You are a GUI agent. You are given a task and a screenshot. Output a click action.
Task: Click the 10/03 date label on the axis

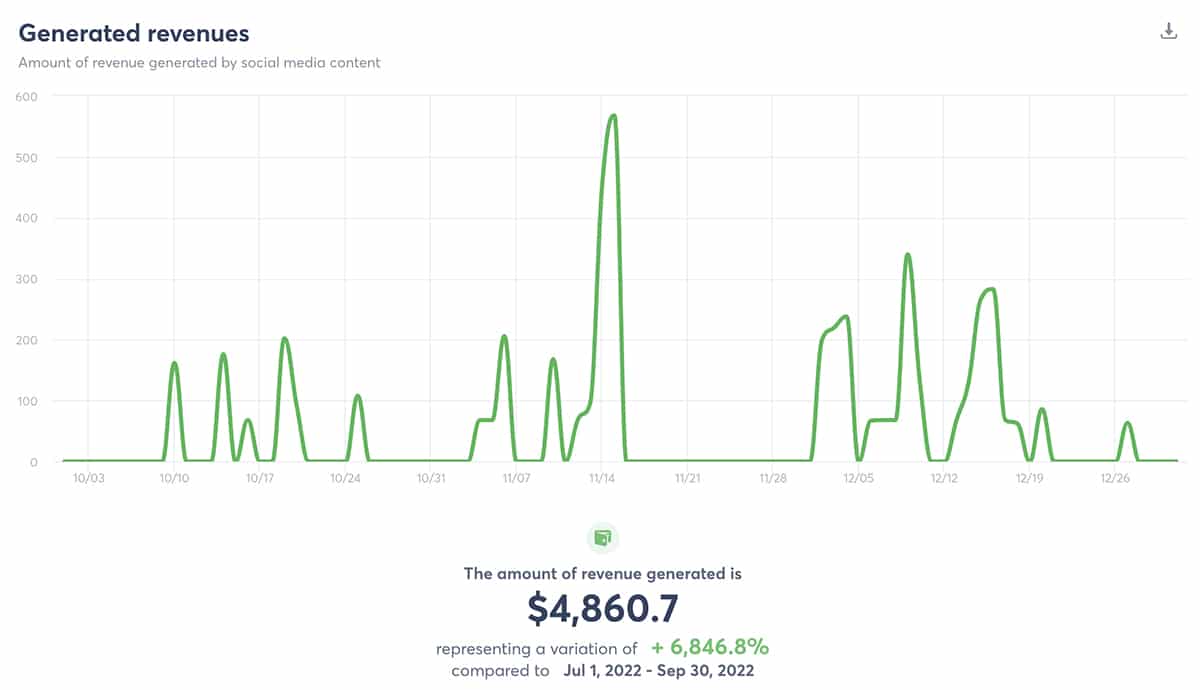tap(88, 479)
